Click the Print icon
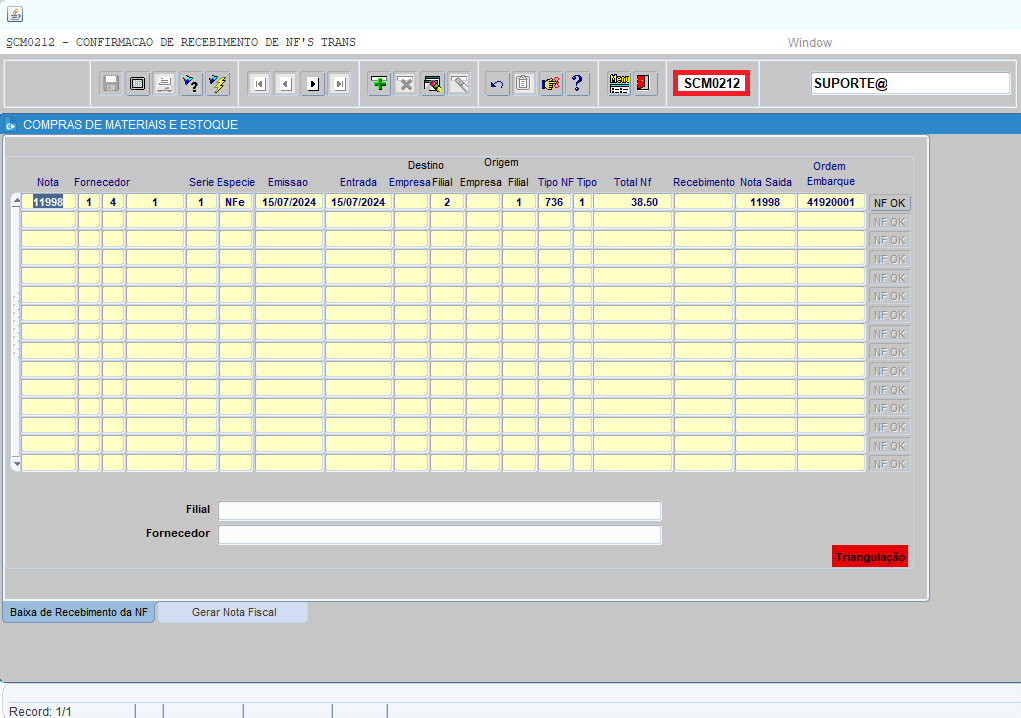The image size is (1021, 718). pos(164,83)
